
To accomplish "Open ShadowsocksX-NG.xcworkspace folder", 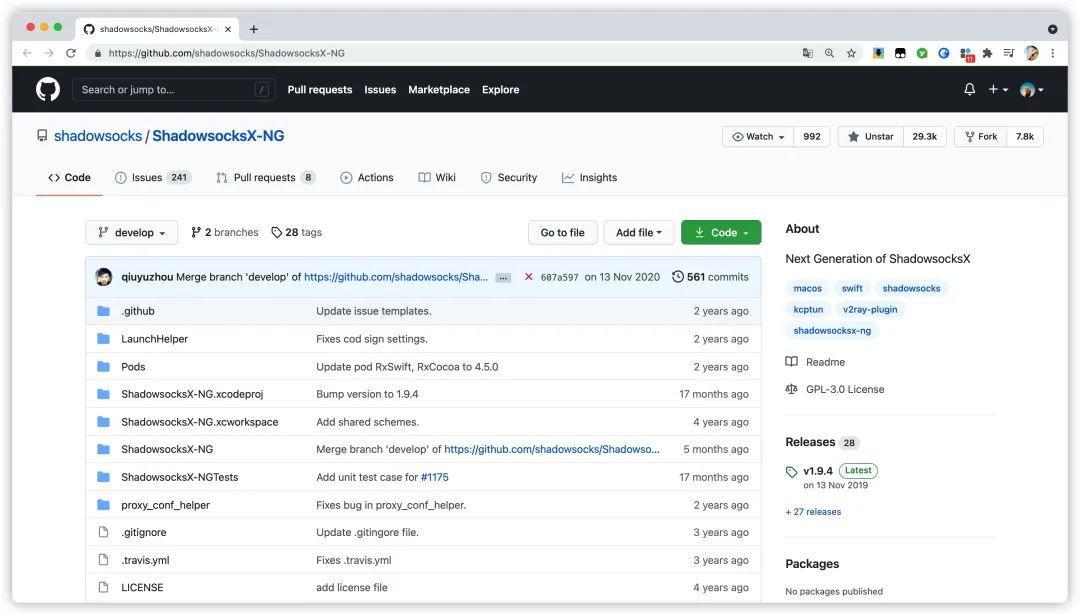I will click(200, 421).
